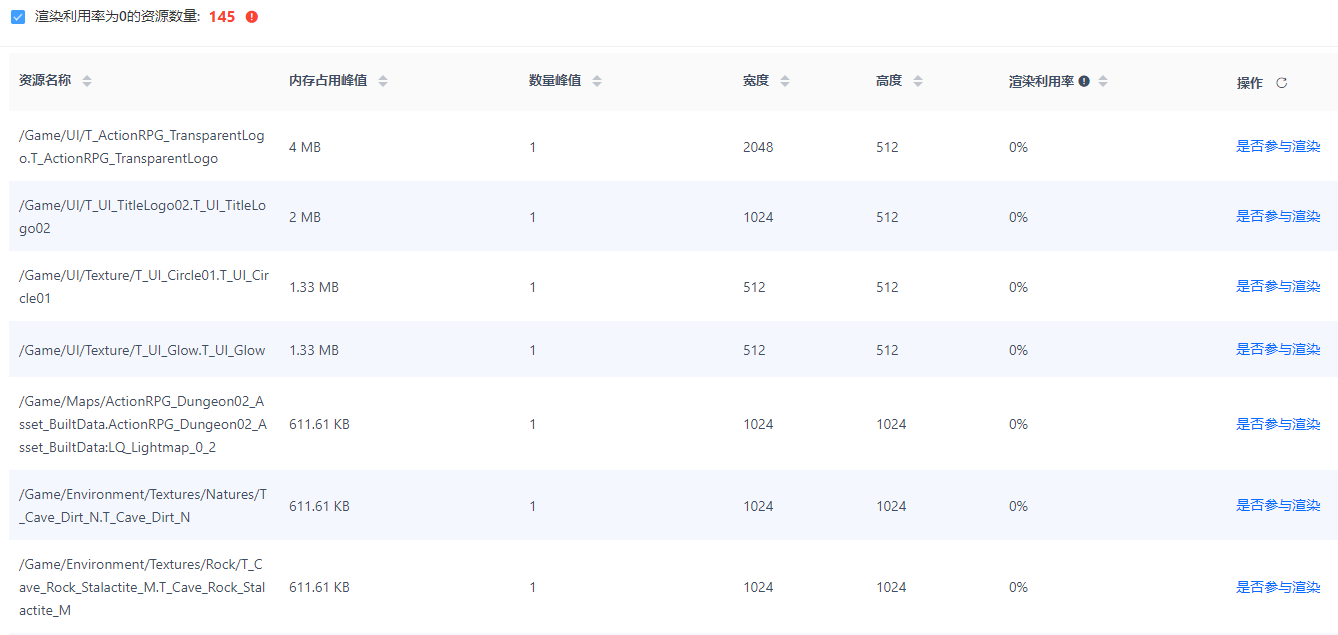Click the 高度 column header label

click(889, 81)
